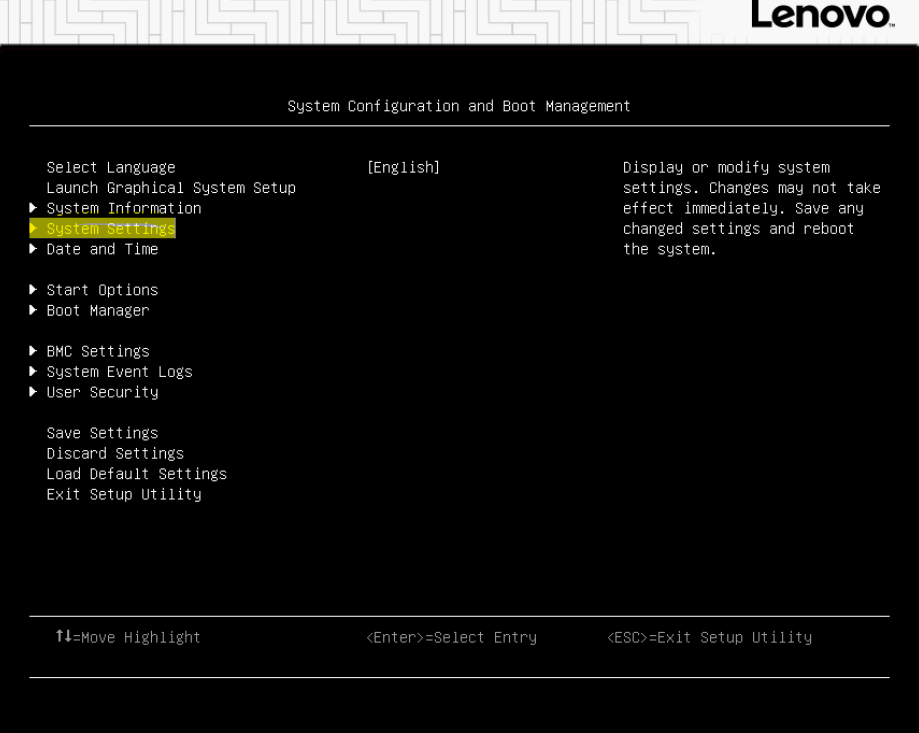Click the <Enter>=Select Entry hint

click(x=451, y=637)
